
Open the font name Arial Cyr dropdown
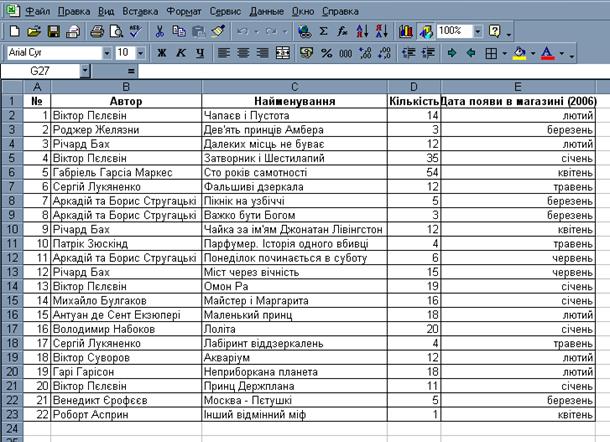pos(107,53)
